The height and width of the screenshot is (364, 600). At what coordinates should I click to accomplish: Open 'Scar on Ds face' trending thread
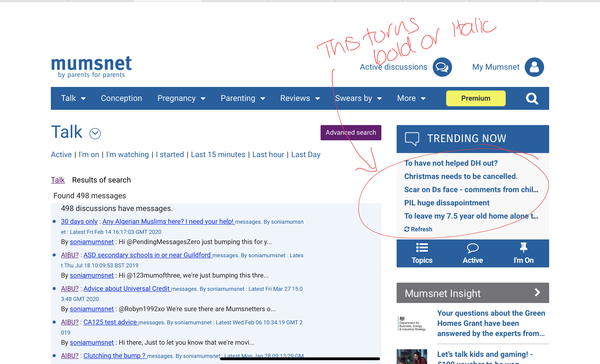point(471,190)
